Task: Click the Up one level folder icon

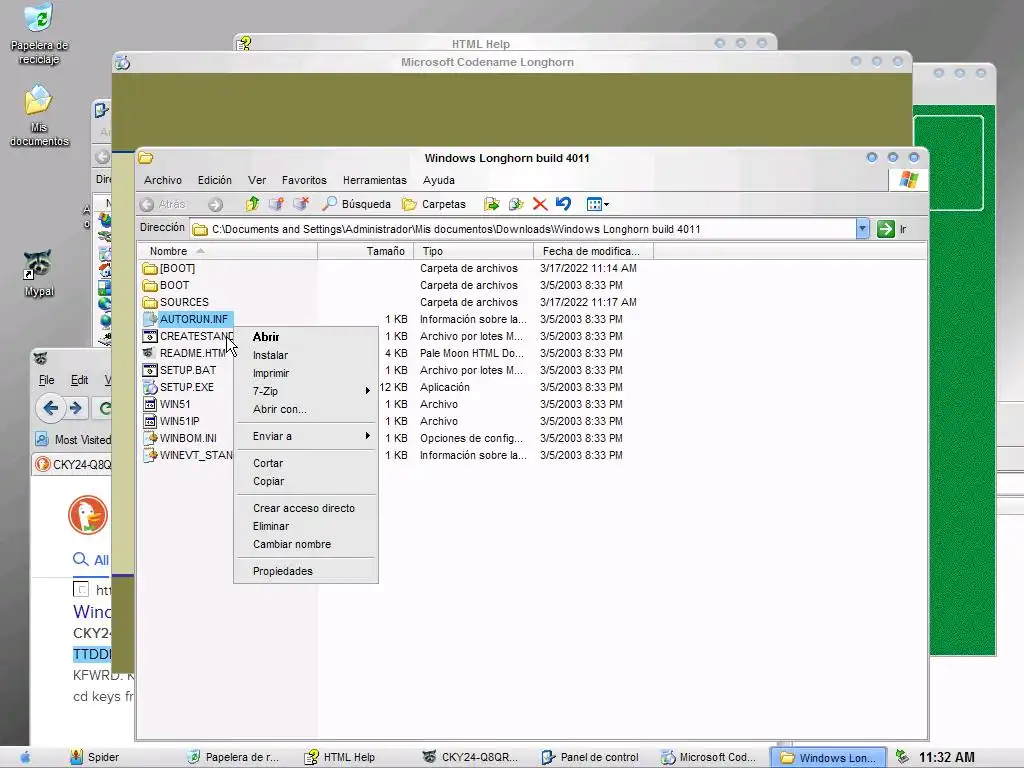Action: (x=252, y=204)
